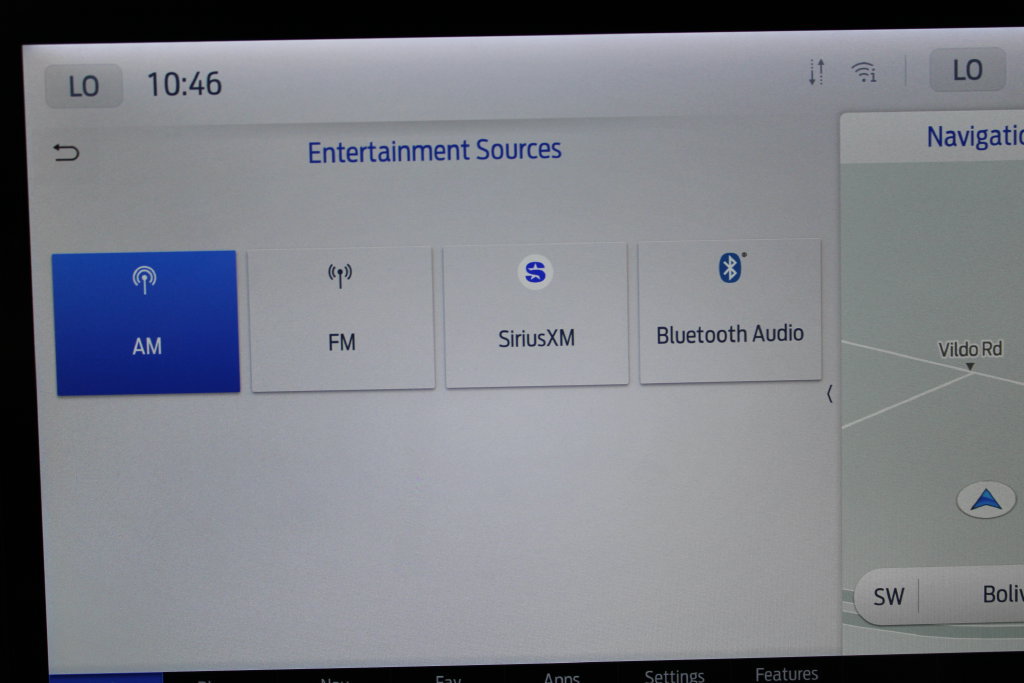This screenshot has height=683, width=1024.
Task: Tap the data transfer arrows status icon
Action: point(816,72)
